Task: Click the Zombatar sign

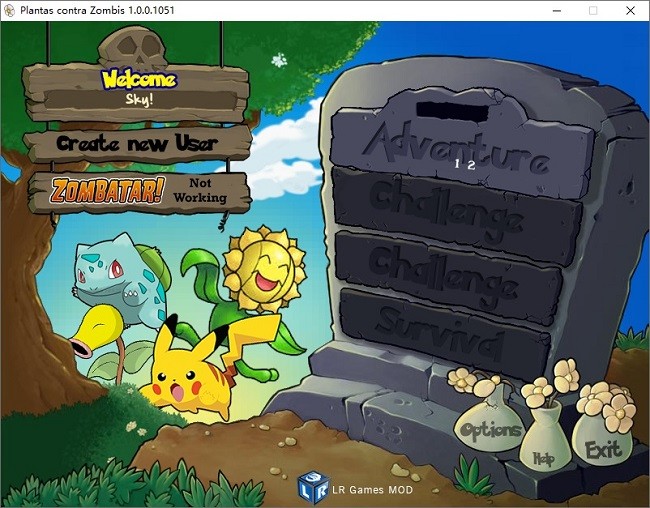Action: pyautogui.click(x=138, y=192)
